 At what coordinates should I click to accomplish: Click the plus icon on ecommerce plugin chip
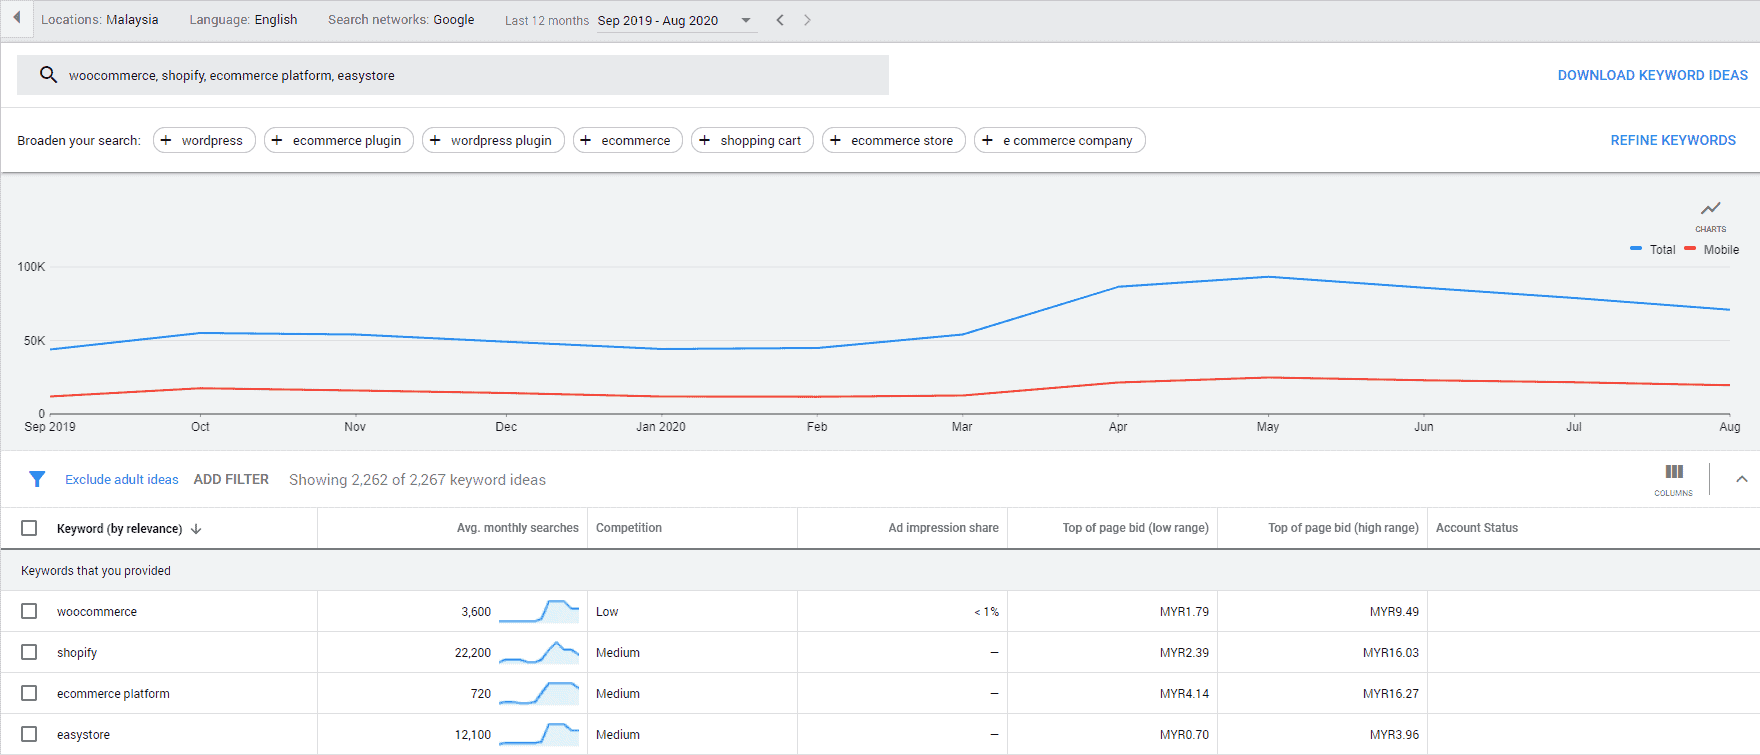(277, 140)
